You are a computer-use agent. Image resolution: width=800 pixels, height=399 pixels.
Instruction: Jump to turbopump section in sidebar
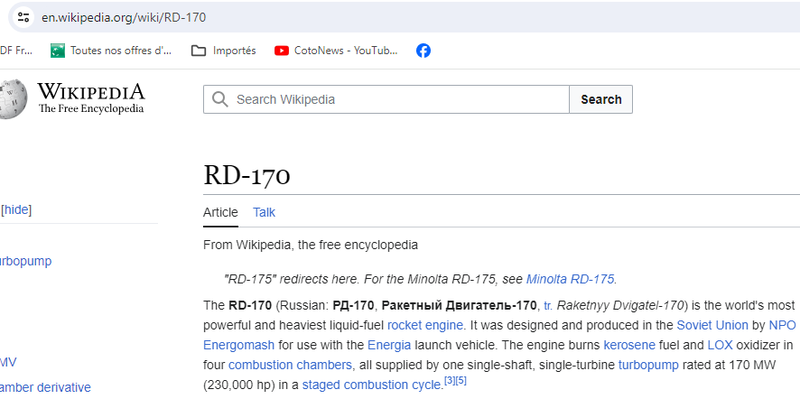25,261
